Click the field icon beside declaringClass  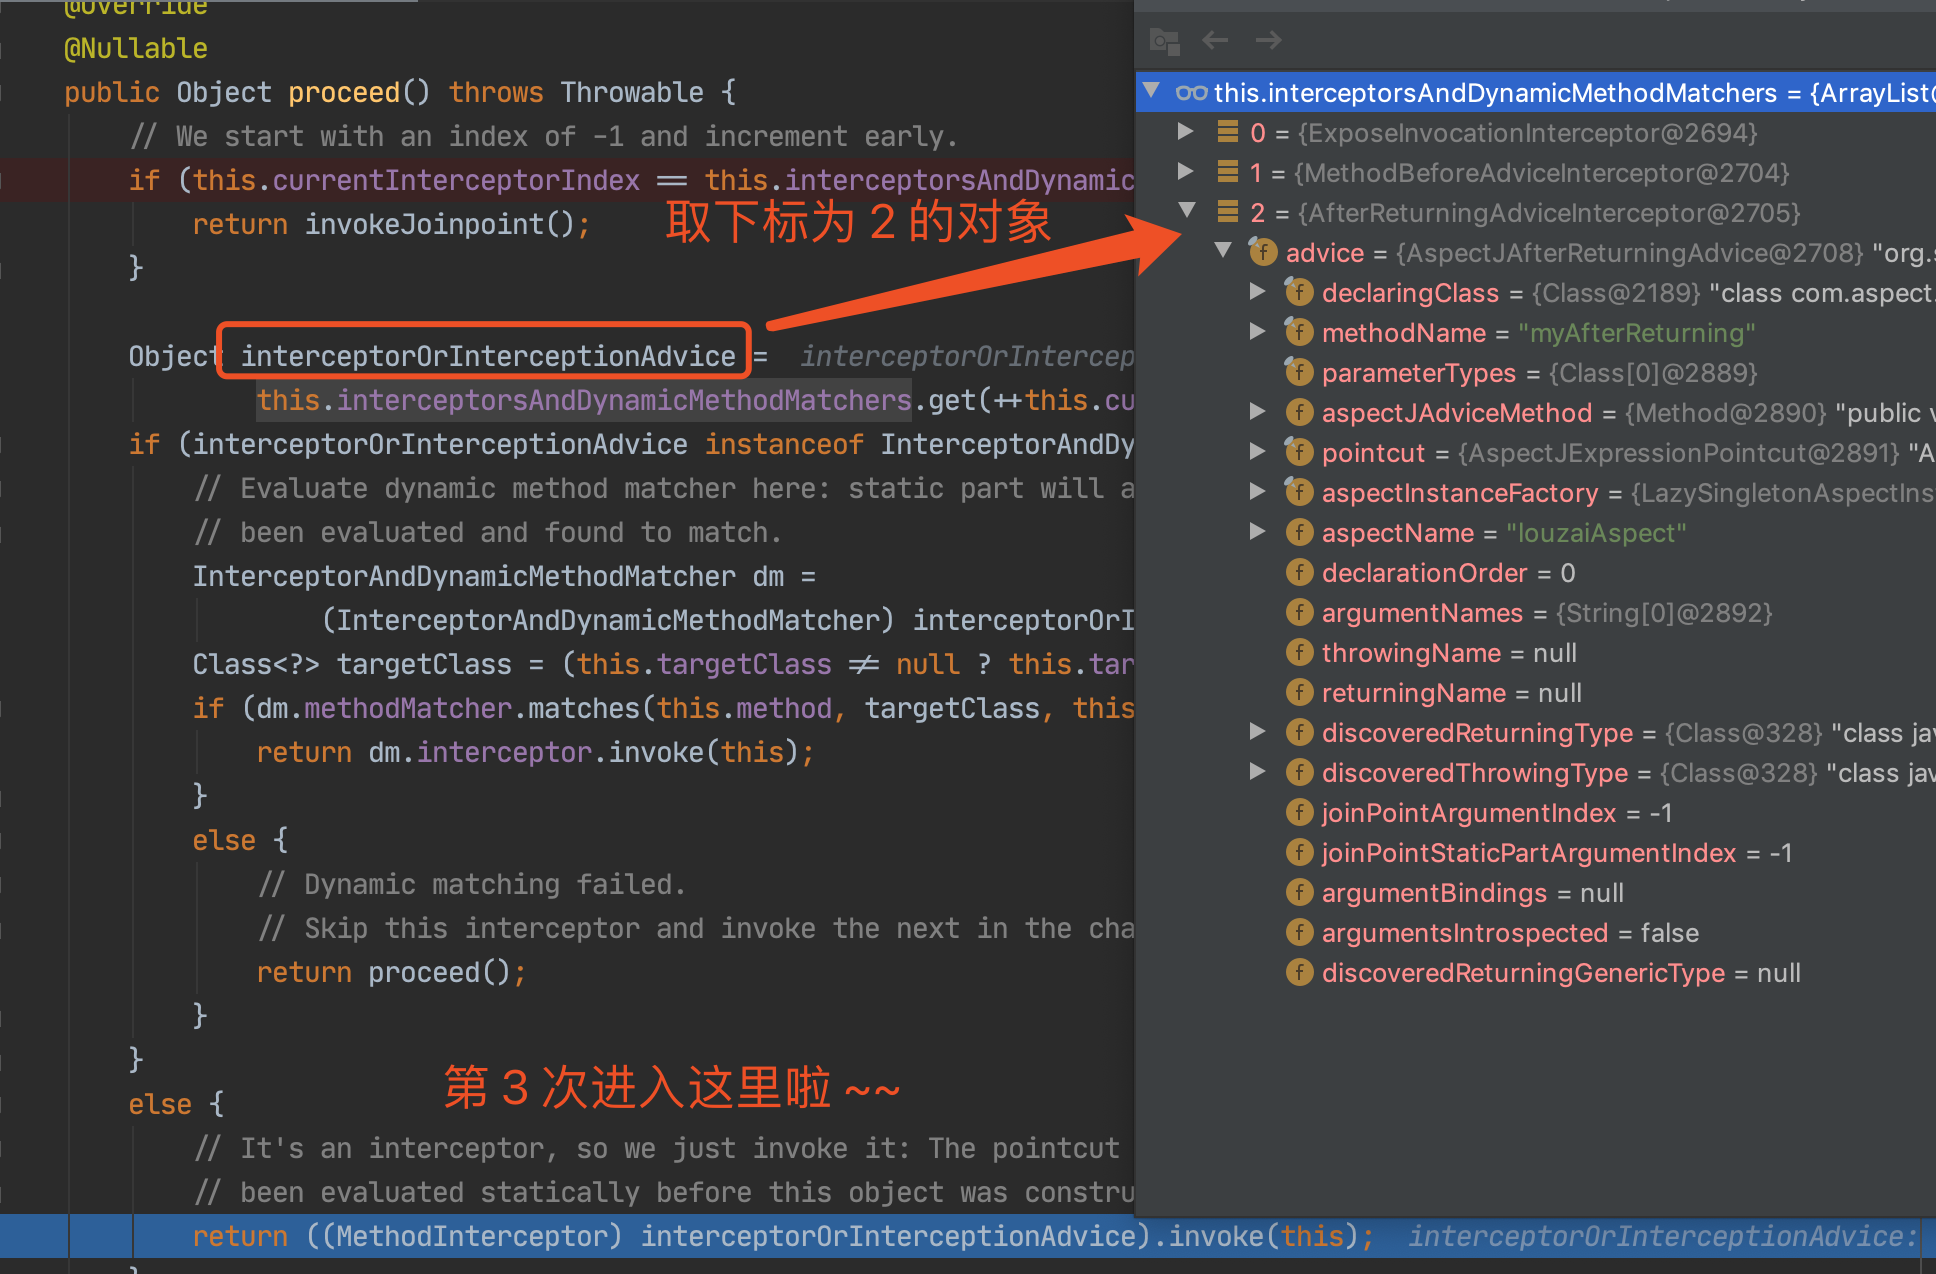(x=1299, y=292)
